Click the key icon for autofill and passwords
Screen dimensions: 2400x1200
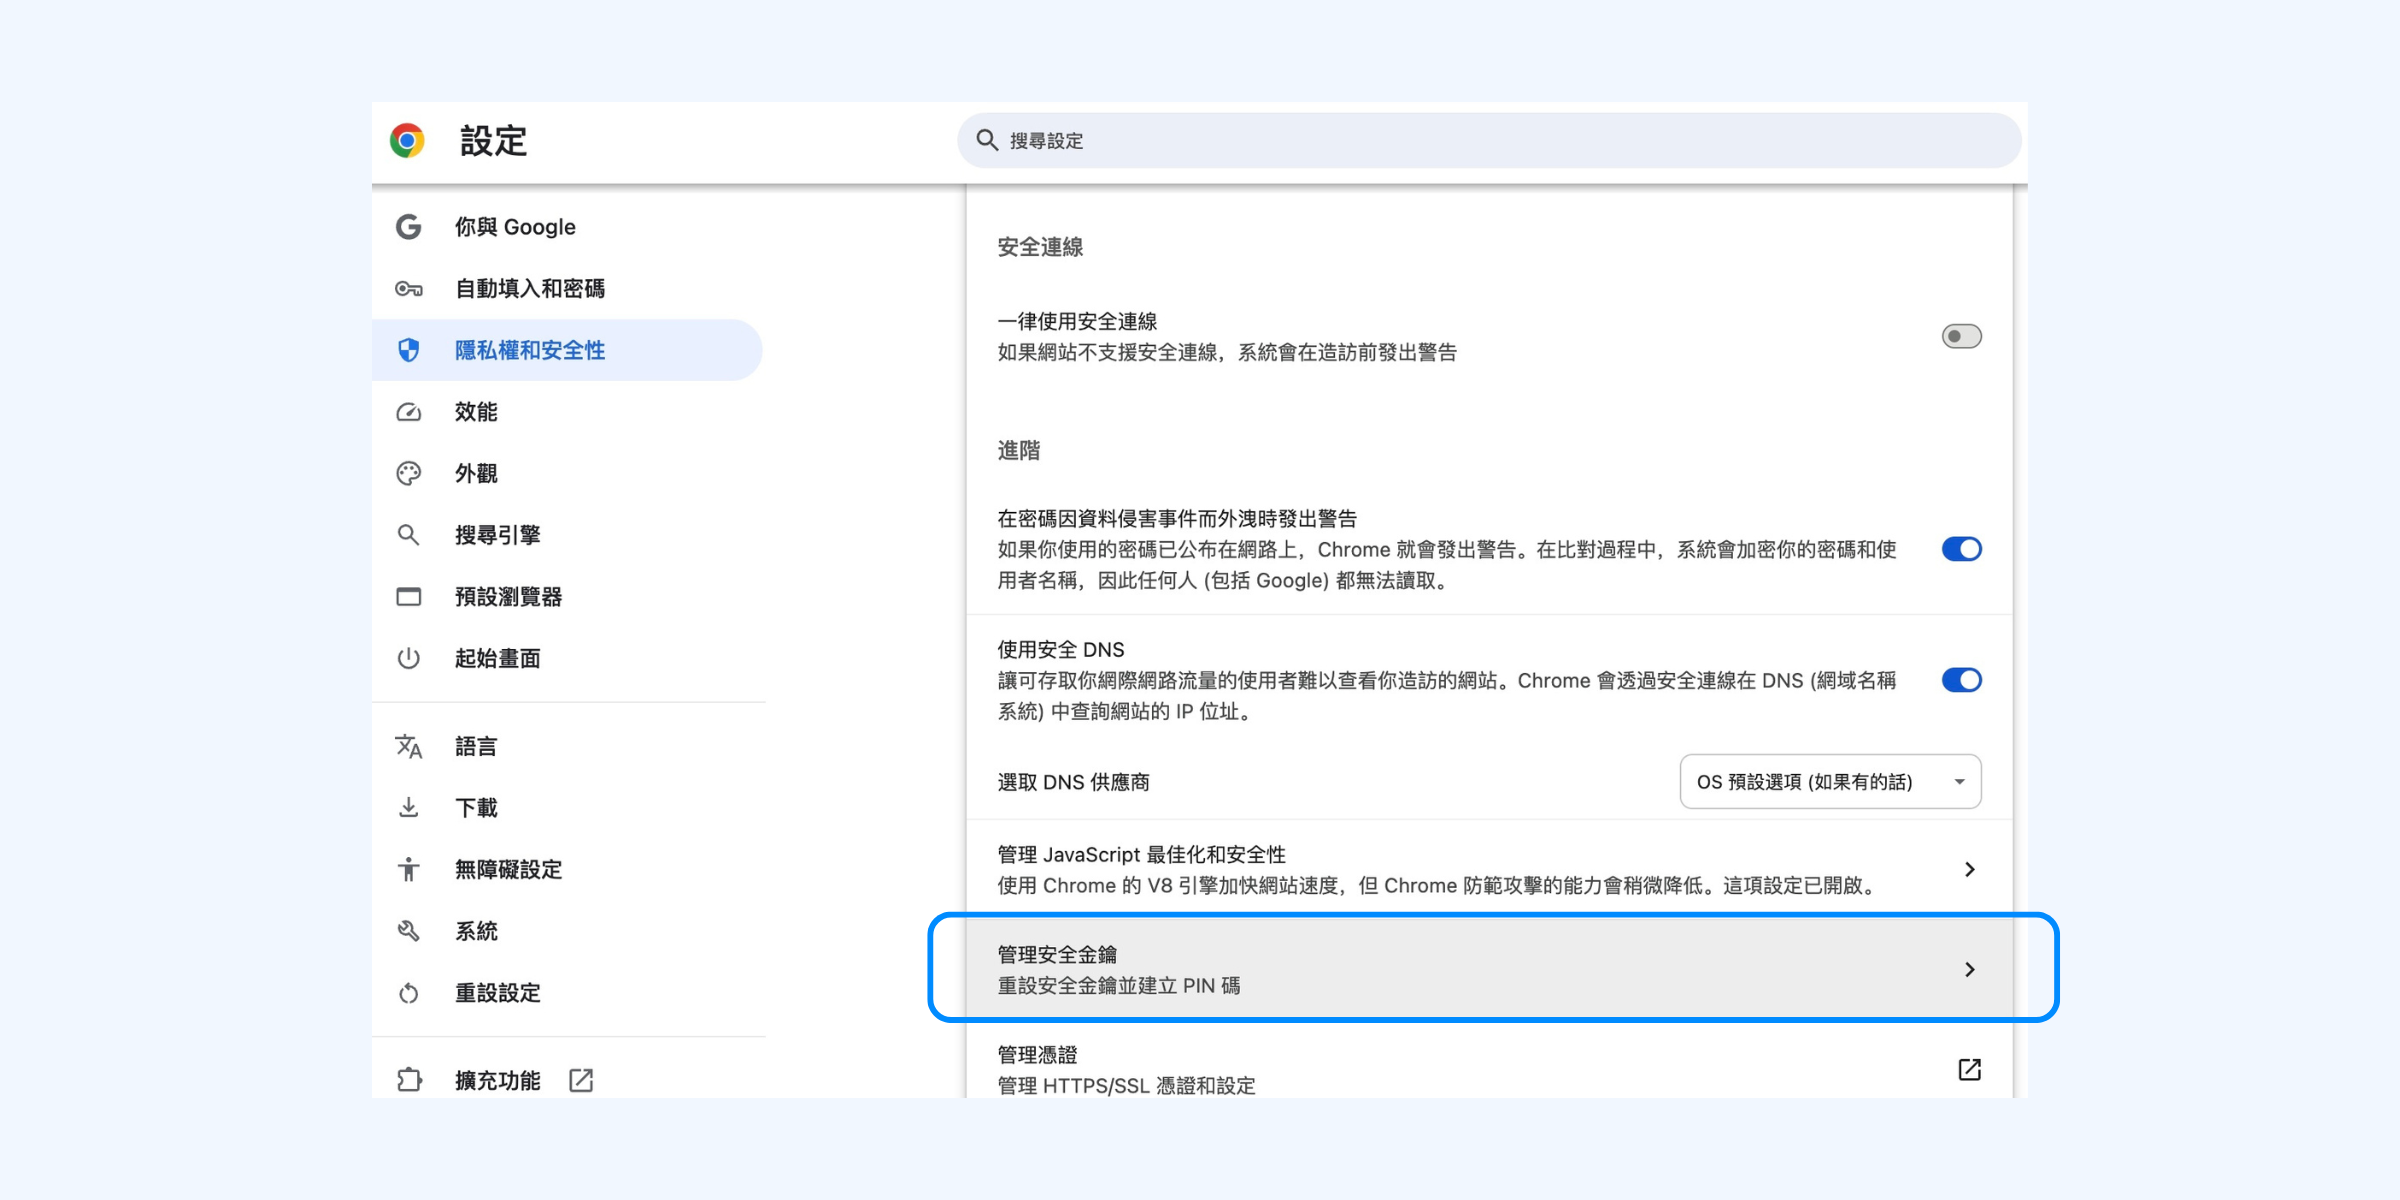408,289
